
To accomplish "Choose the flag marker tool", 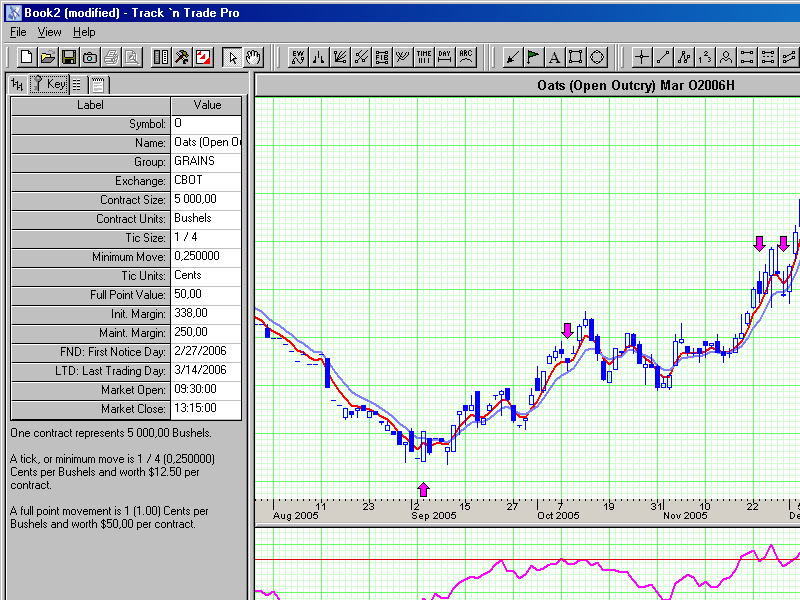I will point(533,57).
